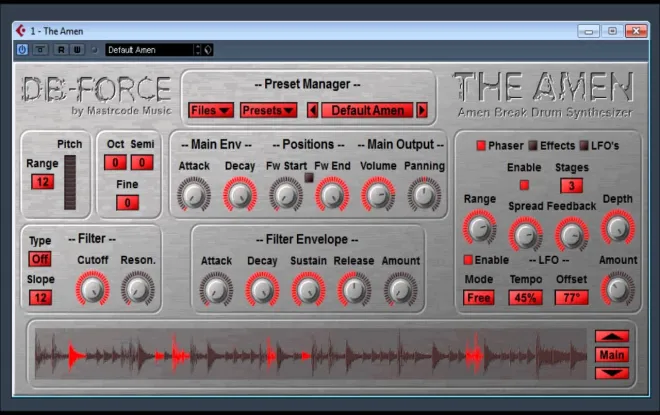Screen dimensions: 660x415
Task: Click the host toolbar button left of R
Action: [x=41, y=50]
